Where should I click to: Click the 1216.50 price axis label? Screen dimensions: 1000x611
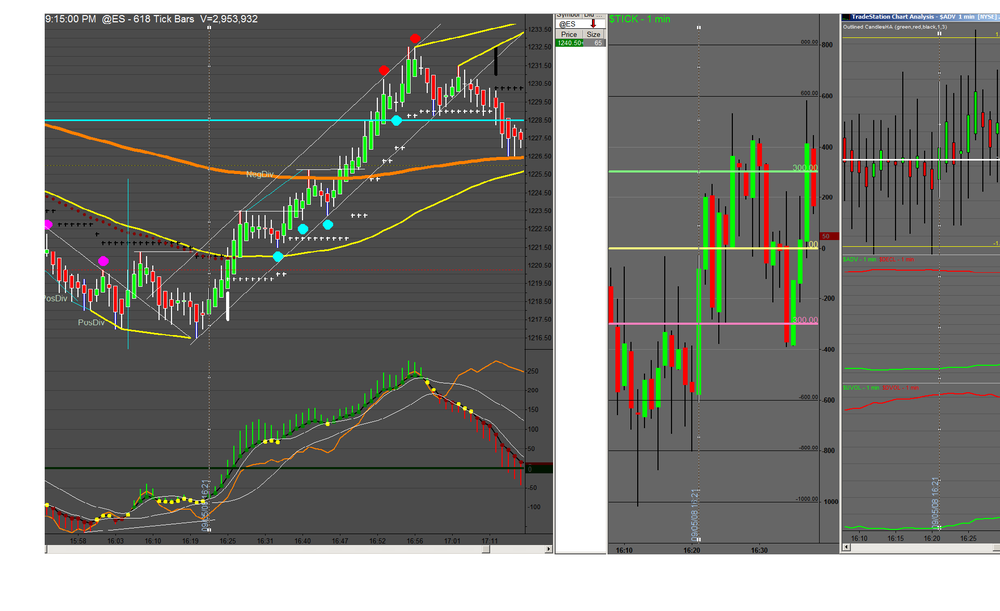pyautogui.click(x=540, y=338)
